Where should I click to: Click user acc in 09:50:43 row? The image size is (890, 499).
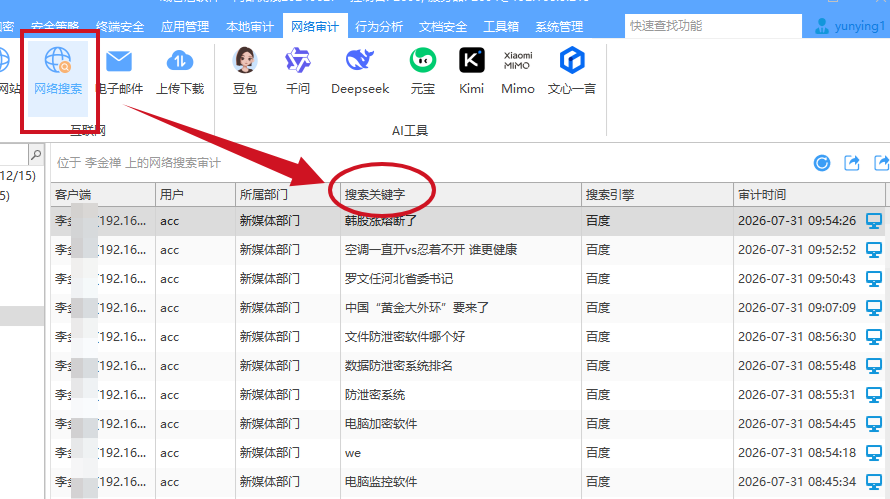(x=169, y=279)
